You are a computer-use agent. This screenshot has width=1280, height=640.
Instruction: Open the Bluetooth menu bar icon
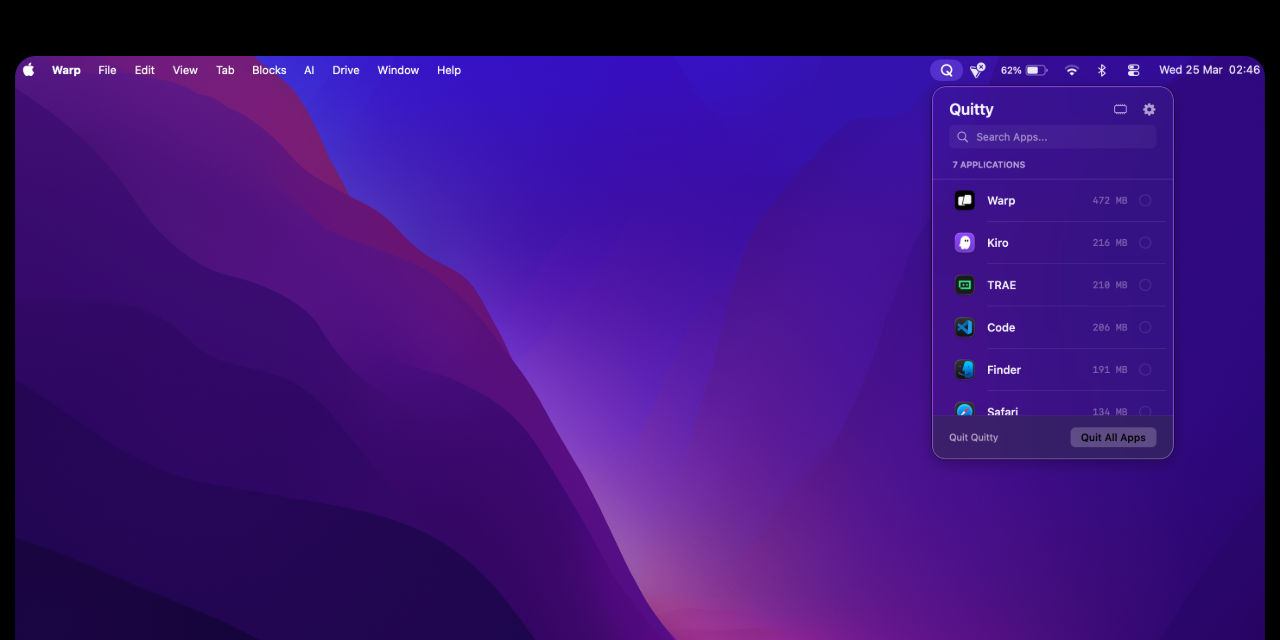1102,70
